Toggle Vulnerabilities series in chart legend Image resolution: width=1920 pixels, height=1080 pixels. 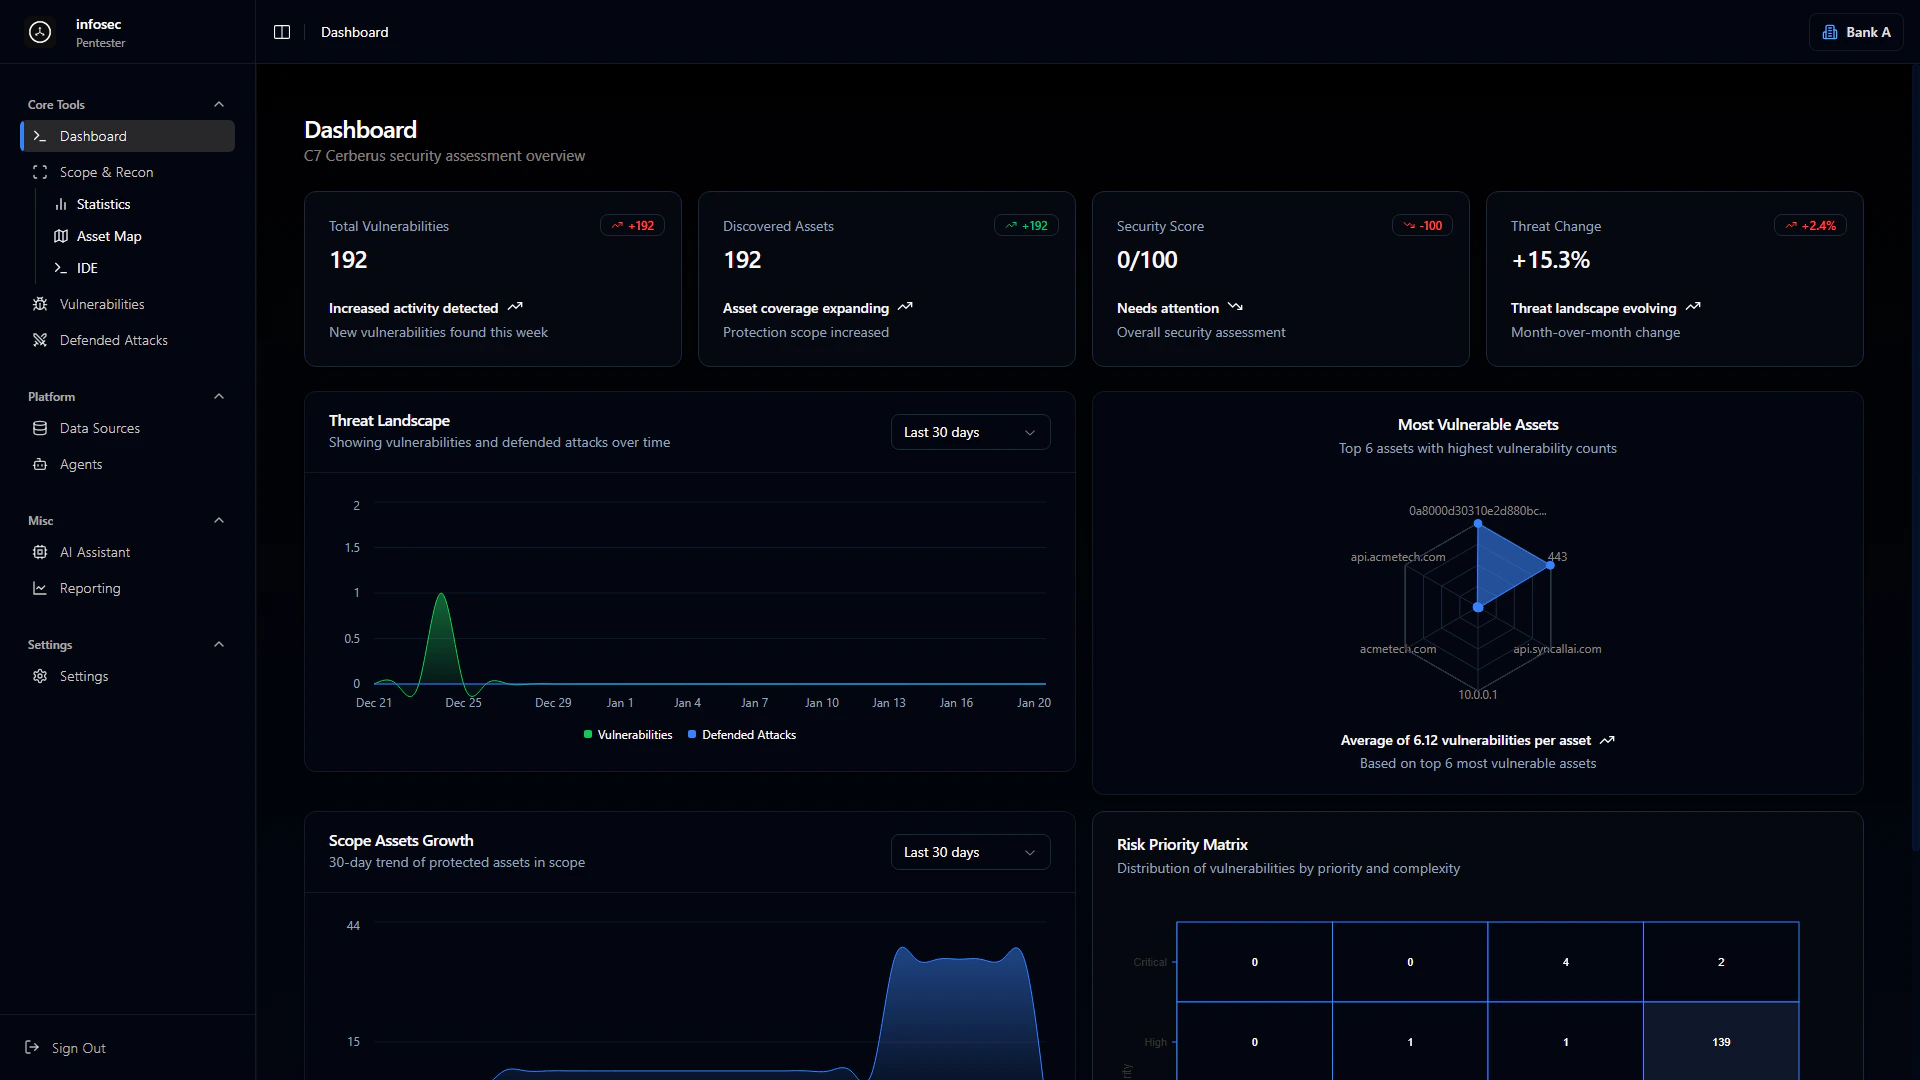(x=628, y=735)
